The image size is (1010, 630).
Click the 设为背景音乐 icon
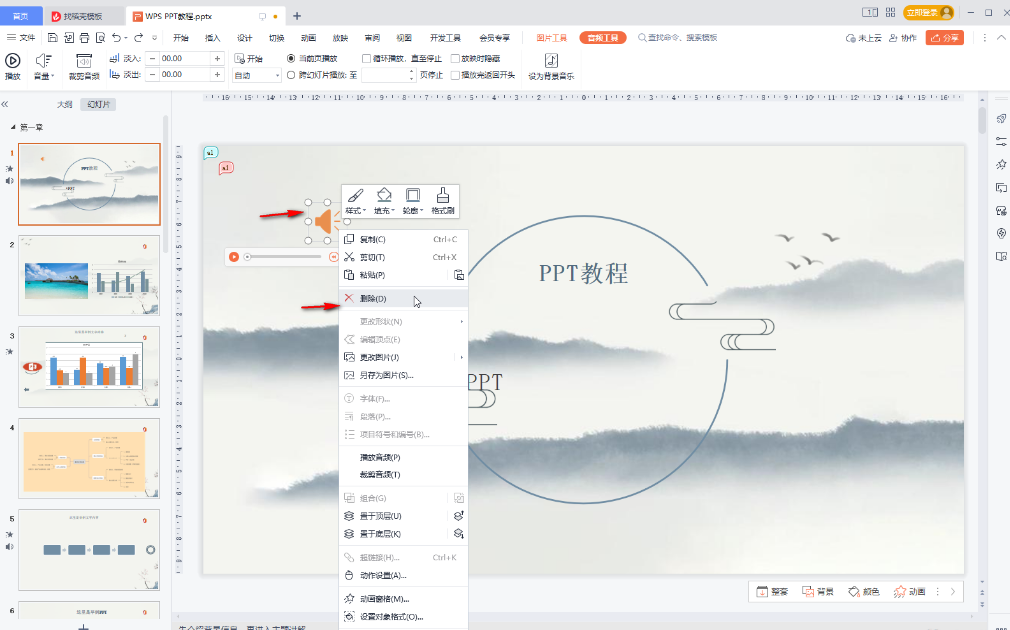pos(549,62)
